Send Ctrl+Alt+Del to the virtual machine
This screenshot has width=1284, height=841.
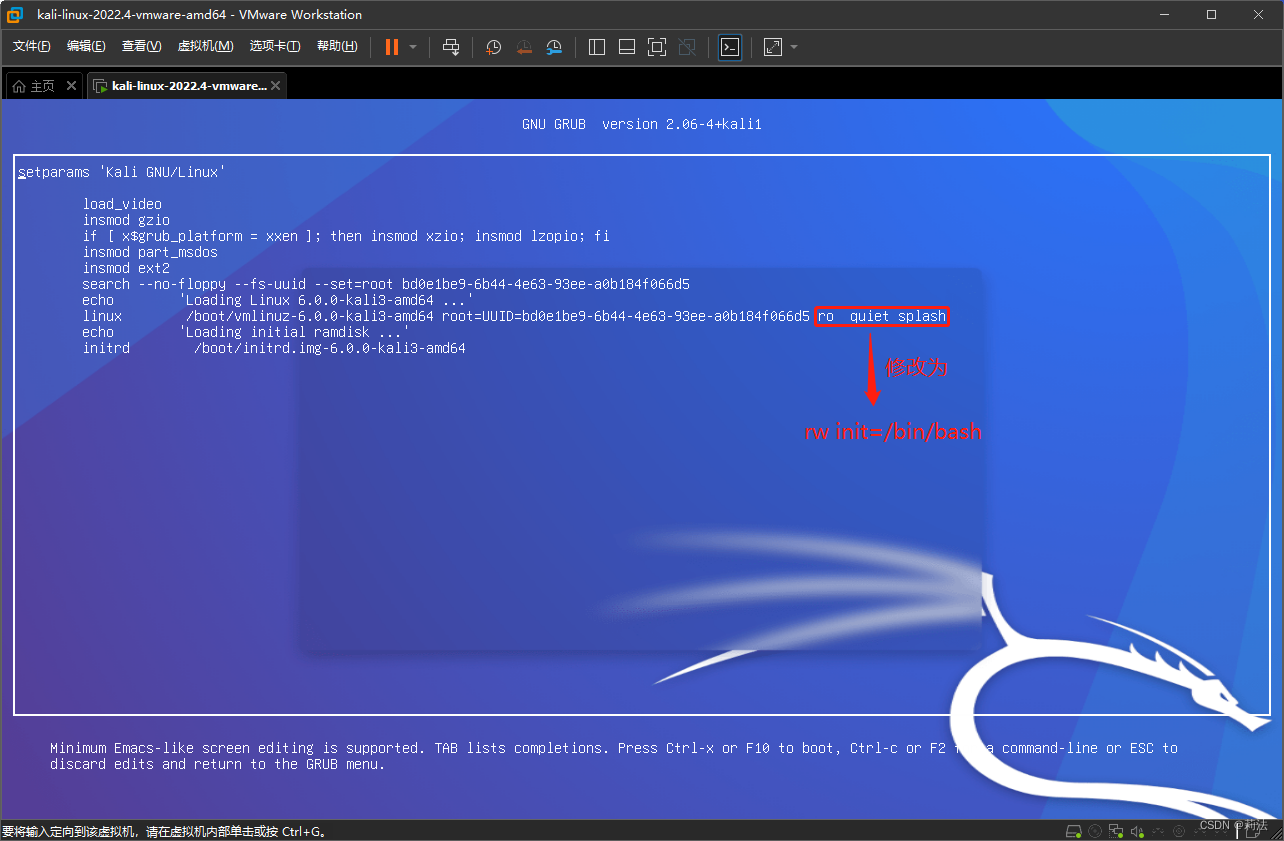pos(451,47)
